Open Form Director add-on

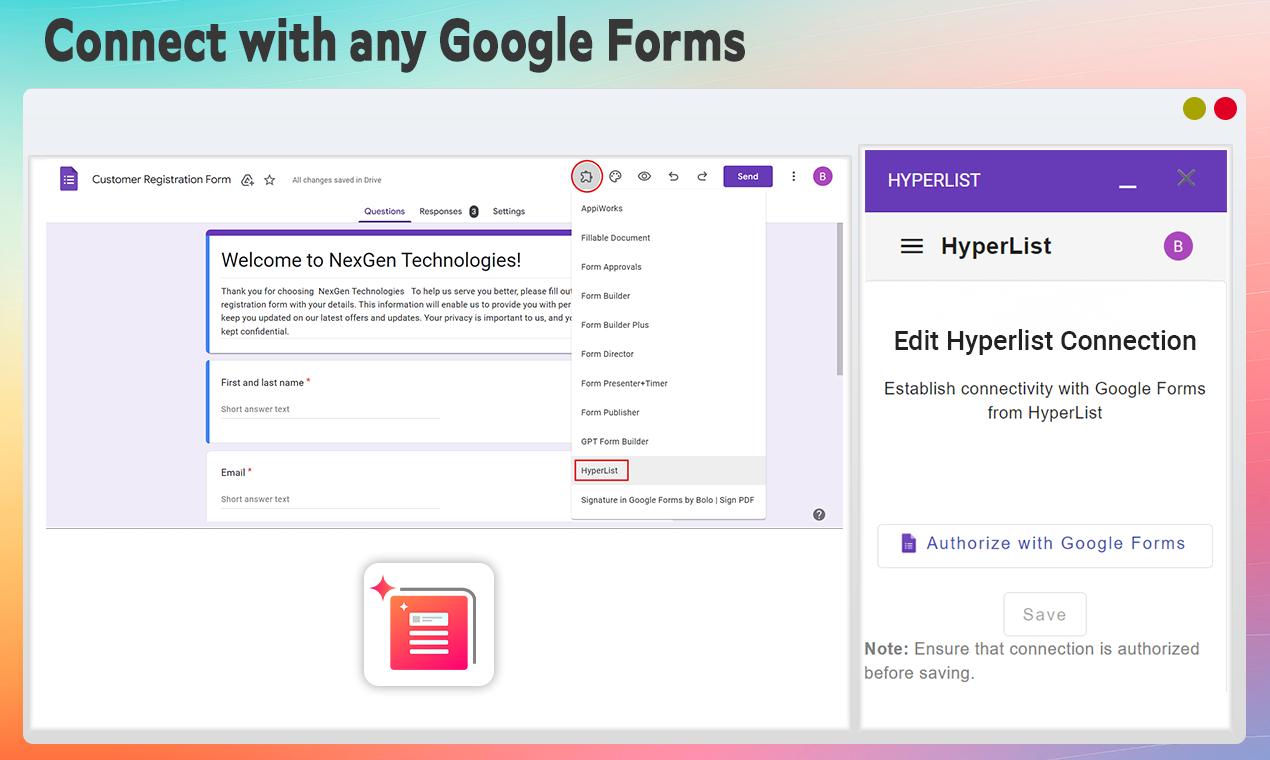[x=668, y=354]
